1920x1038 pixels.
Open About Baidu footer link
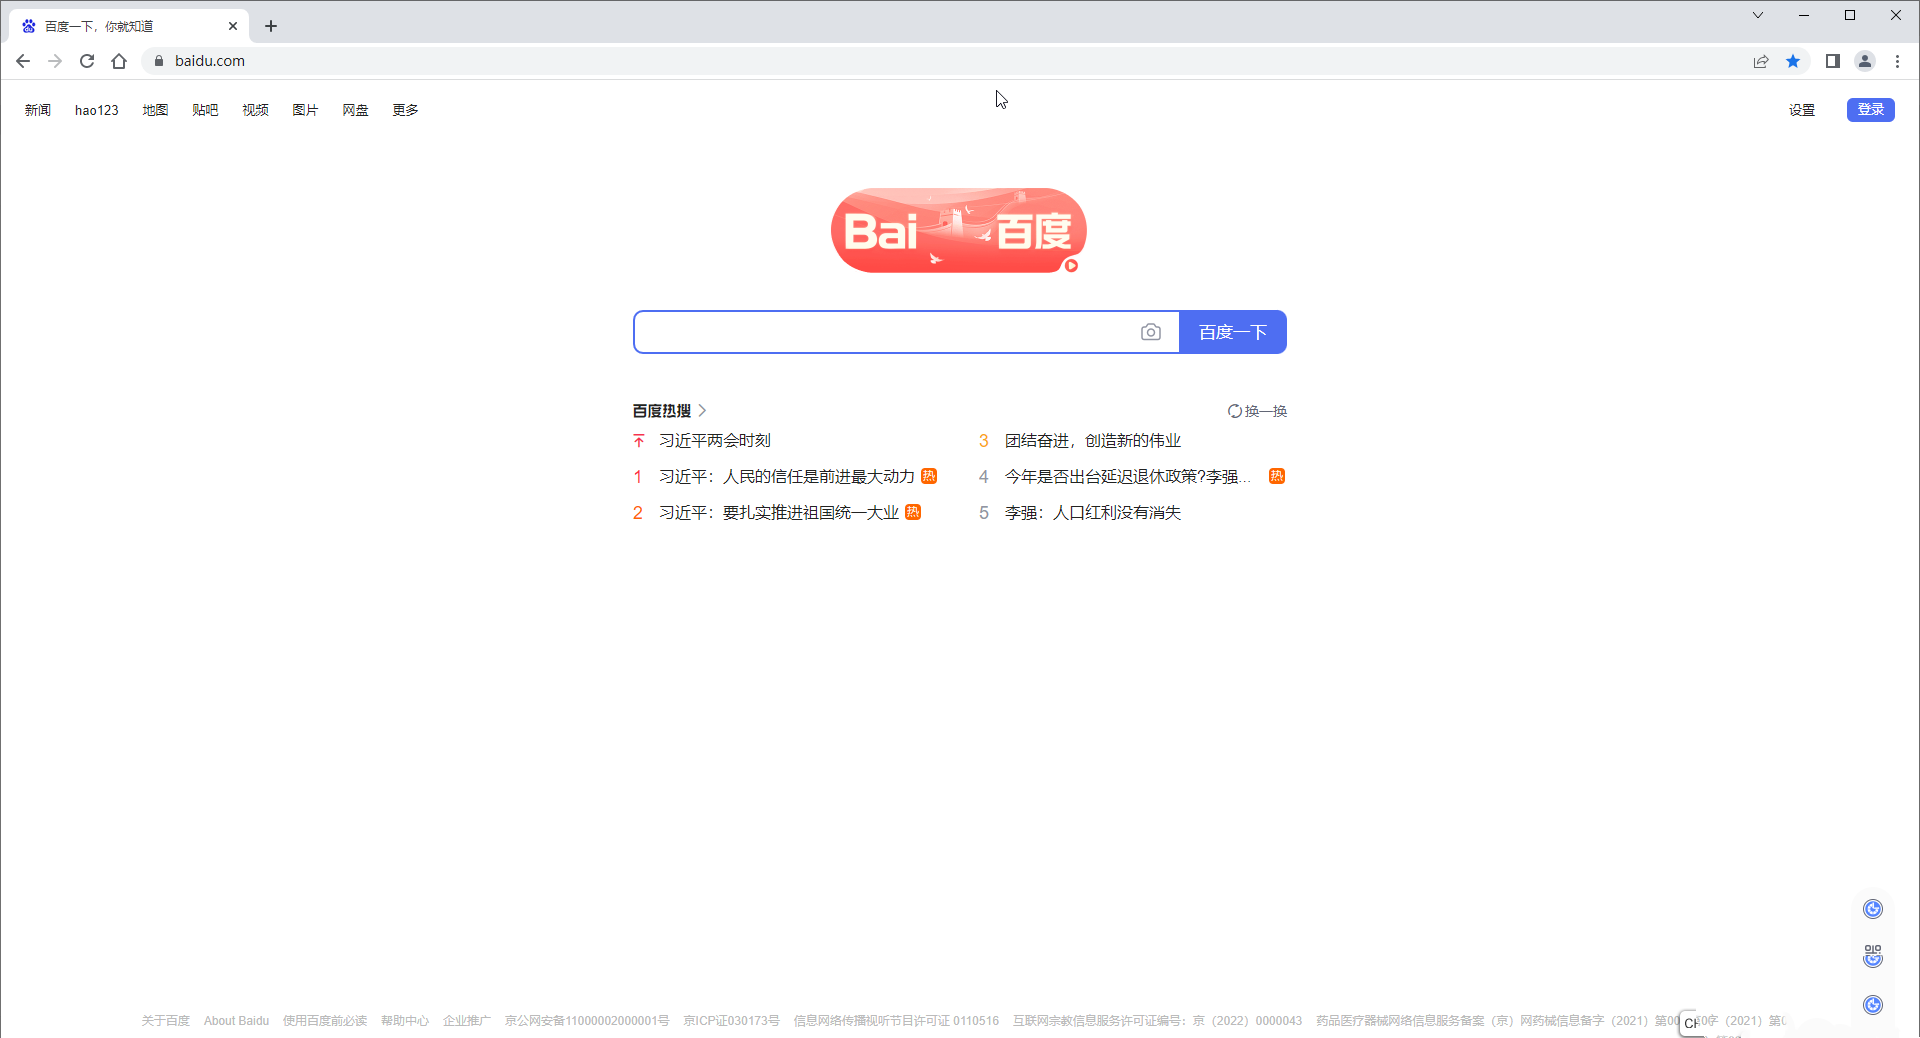(237, 1021)
